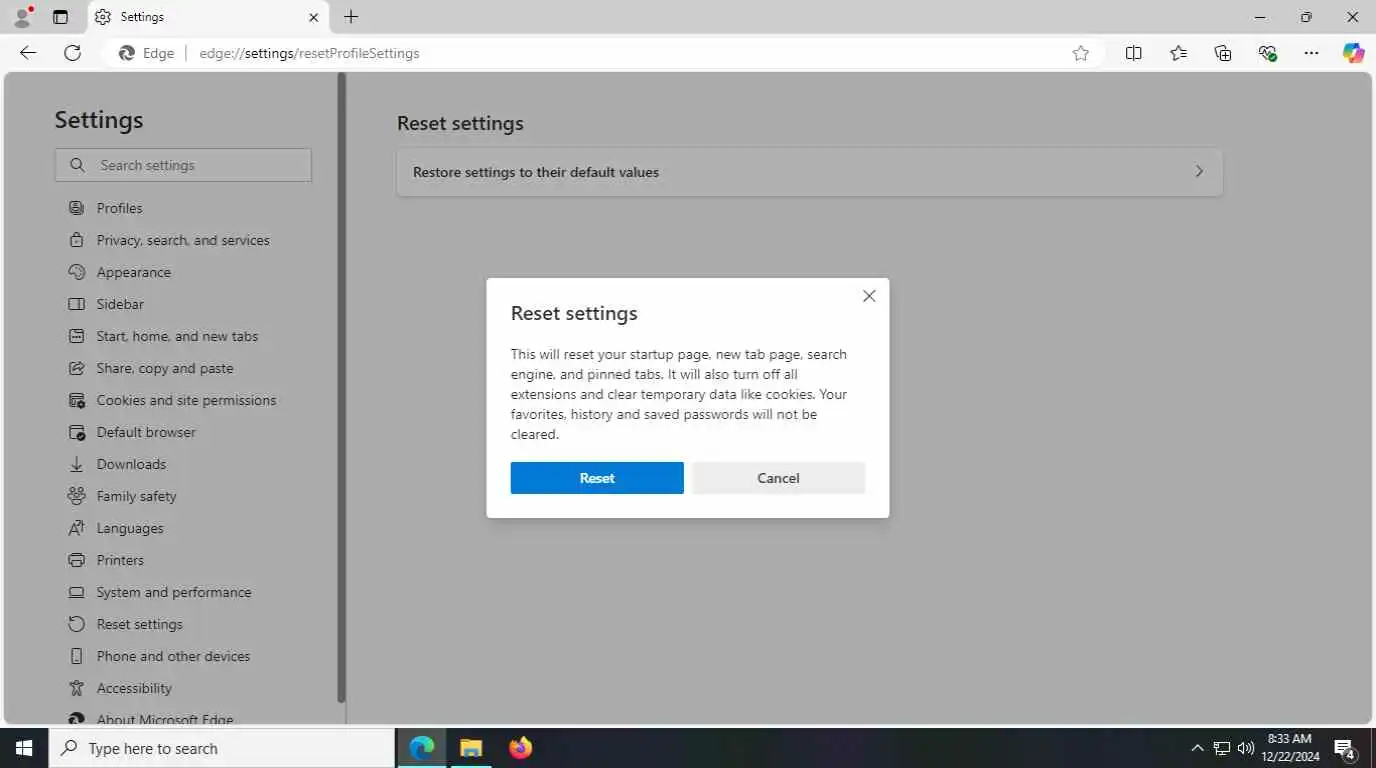
Task: Click the settings sidebar scrollbar
Action: (x=341, y=388)
